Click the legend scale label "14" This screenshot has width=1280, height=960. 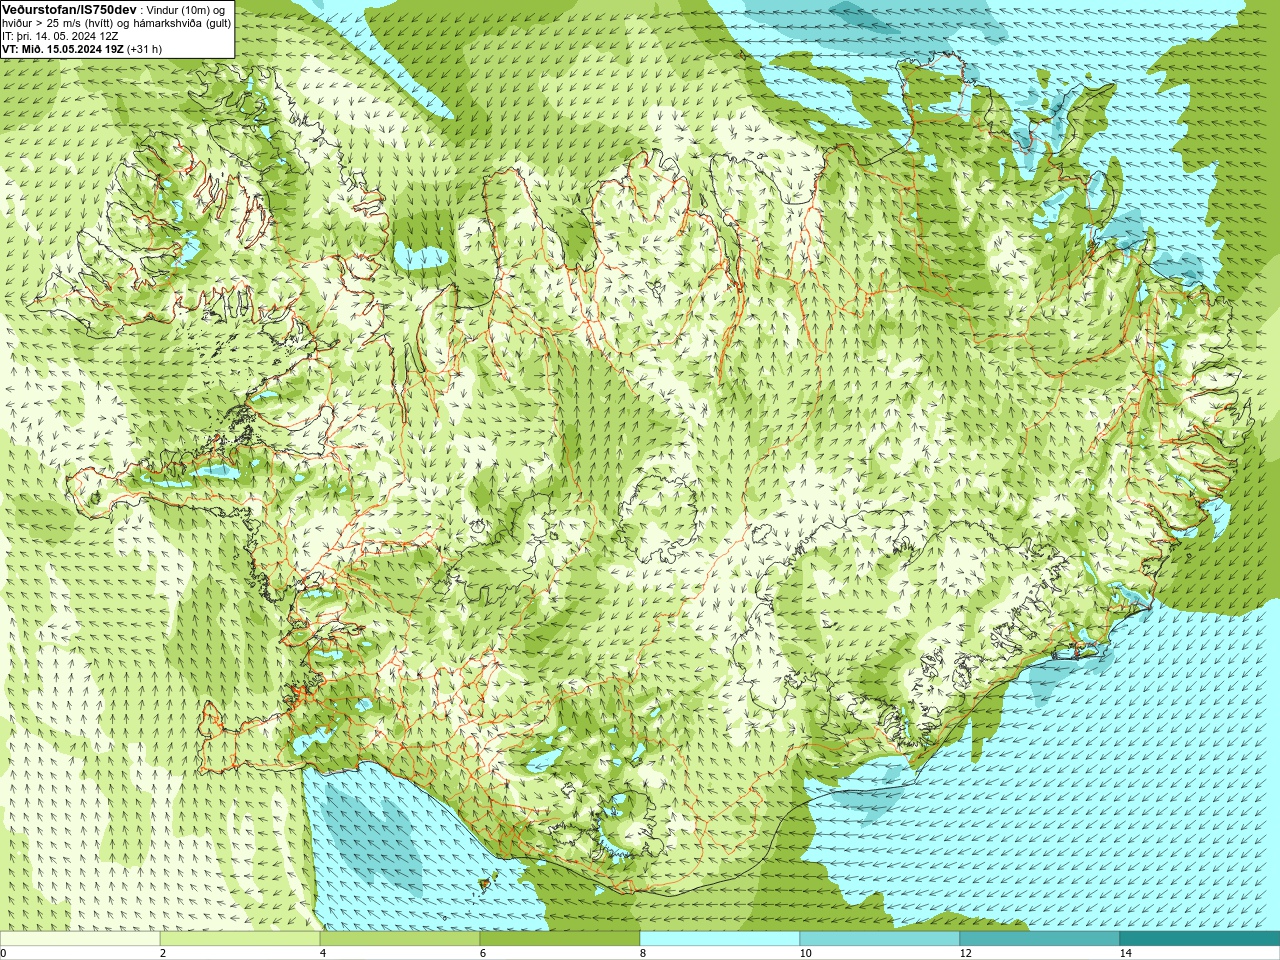pos(1125,953)
